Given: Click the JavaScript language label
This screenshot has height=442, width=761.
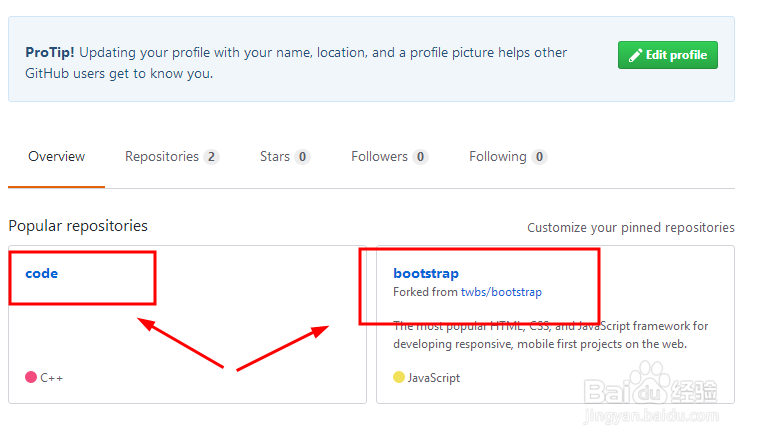Looking at the screenshot, I should tap(433, 377).
